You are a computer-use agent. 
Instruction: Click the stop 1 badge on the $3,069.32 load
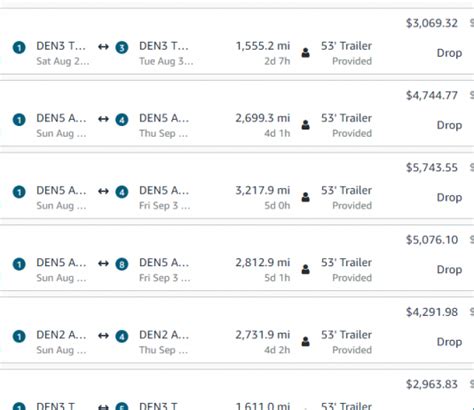[x=19, y=47]
